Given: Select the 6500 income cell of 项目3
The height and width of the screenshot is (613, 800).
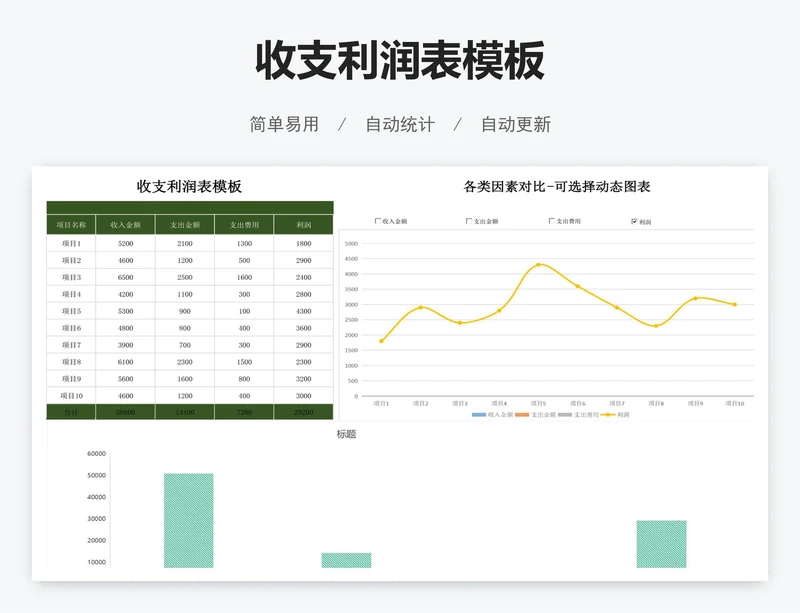Looking at the screenshot, I should (x=125, y=277).
